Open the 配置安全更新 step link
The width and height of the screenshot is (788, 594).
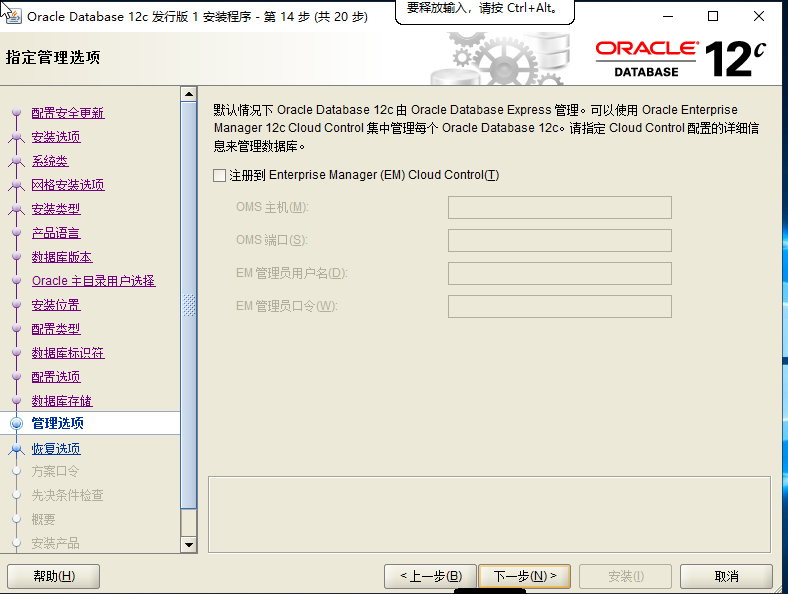(68, 113)
